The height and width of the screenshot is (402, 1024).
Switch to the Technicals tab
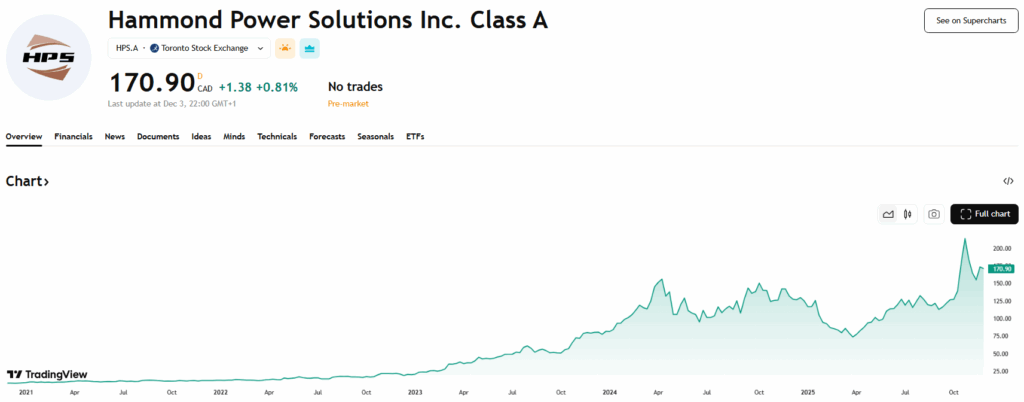click(277, 137)
